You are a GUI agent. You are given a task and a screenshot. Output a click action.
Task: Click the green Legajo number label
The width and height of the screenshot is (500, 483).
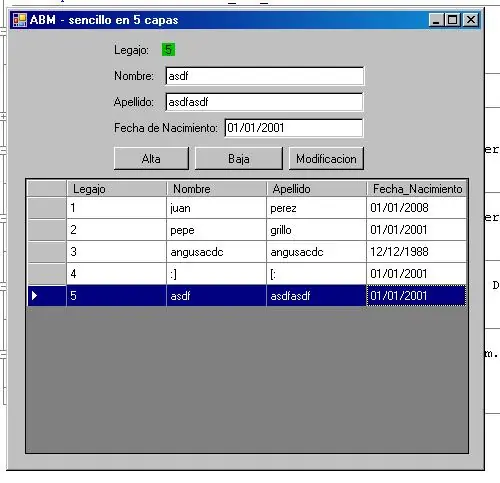coord(168,50)
